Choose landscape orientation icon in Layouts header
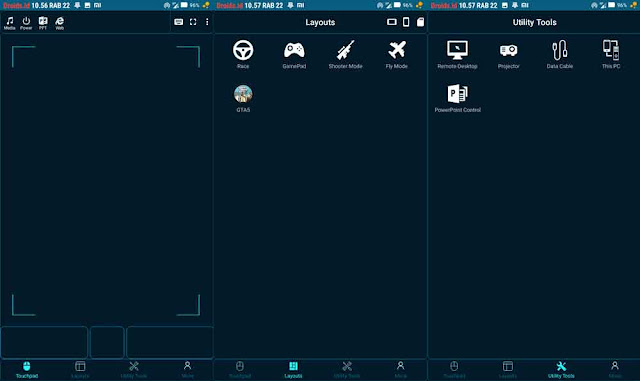The width and height of the screenshot is (640, 381). [391, 22]
